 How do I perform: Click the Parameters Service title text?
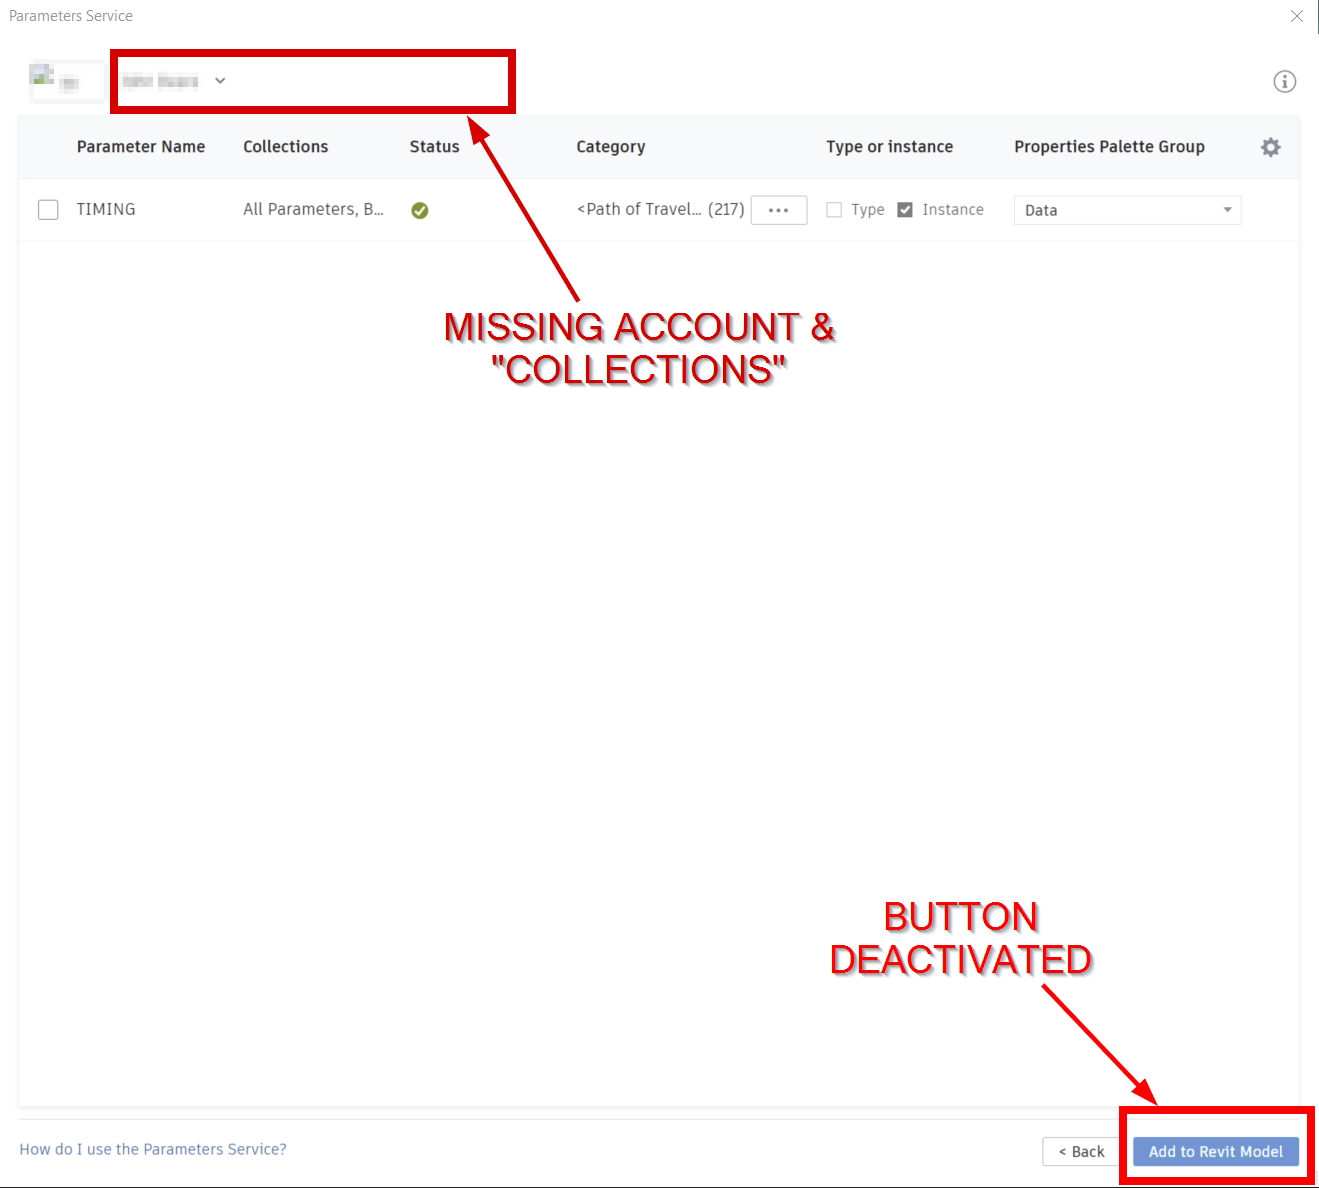[70, 16]
